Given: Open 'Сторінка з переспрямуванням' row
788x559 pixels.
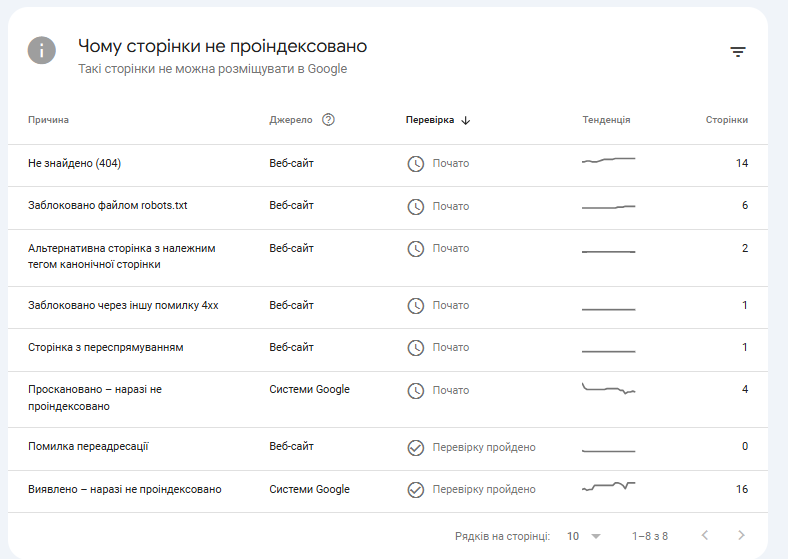Looking at the screenshot, I should point(106,347).
